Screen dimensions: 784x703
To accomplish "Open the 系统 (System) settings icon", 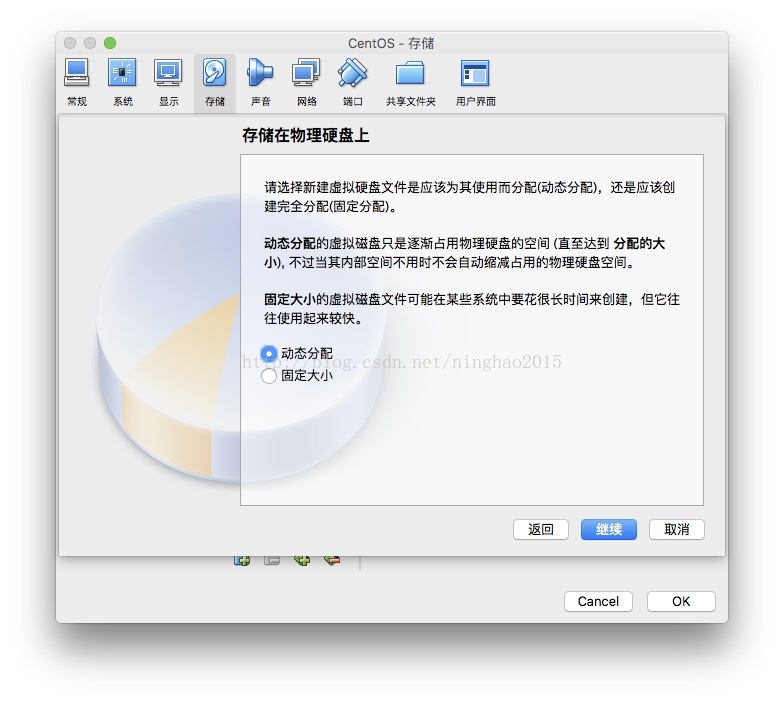I will pyautogui.click(x=122, y=74).
